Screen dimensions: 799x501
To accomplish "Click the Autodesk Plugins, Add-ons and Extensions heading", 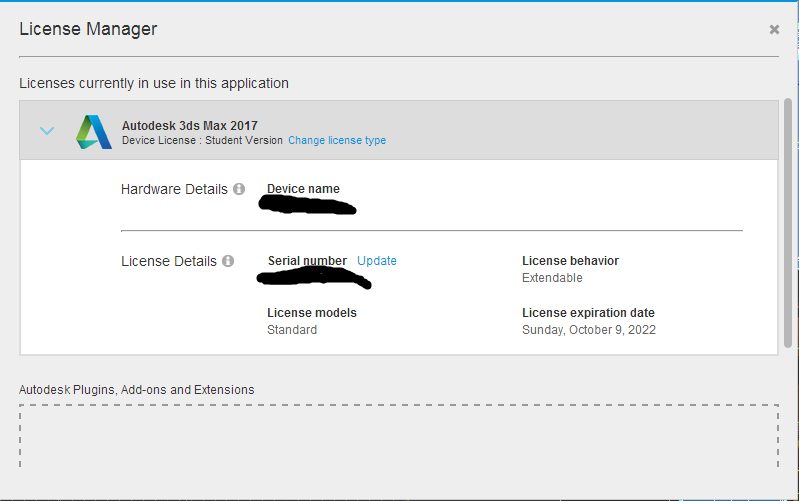I will pyautogui.click(x=137, y=389).
